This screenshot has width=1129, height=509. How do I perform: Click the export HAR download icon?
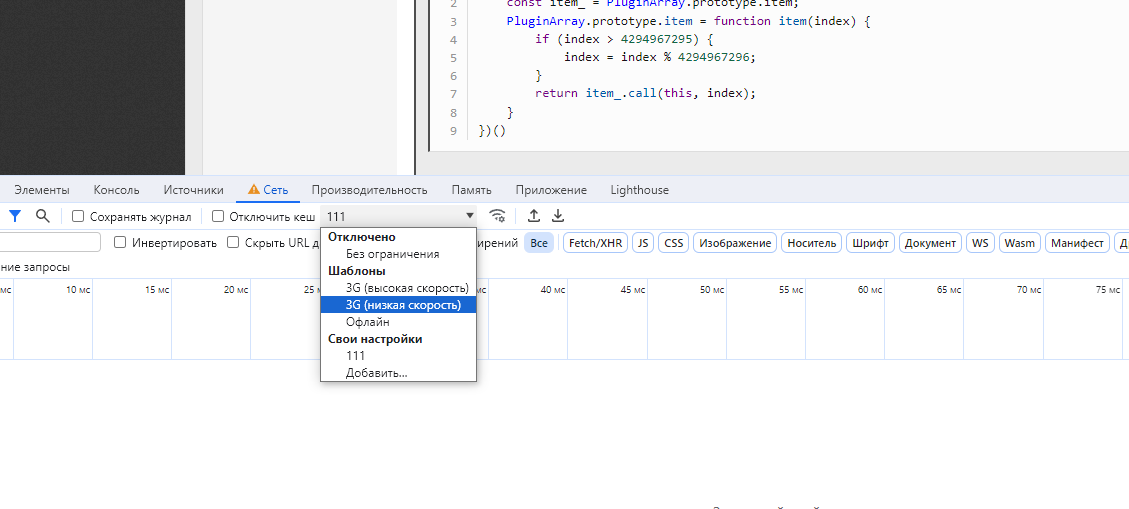click(x=558, y=216)
